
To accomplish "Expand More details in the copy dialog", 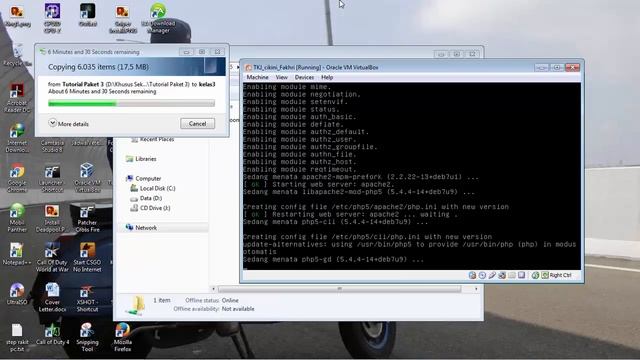I will coord(69,123).
